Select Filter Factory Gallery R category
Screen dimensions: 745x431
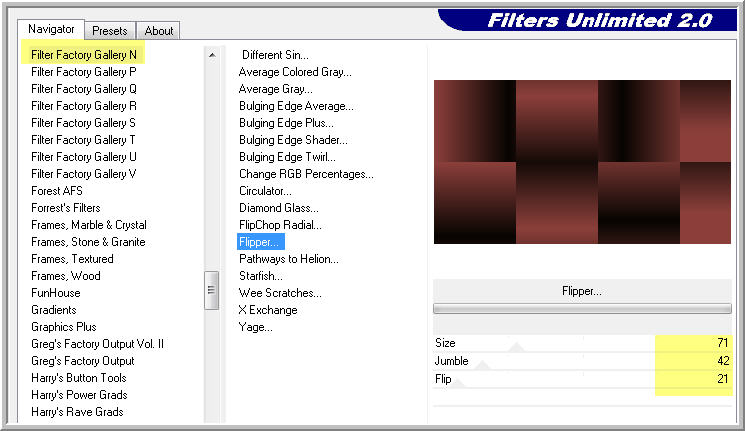[84, 106]
